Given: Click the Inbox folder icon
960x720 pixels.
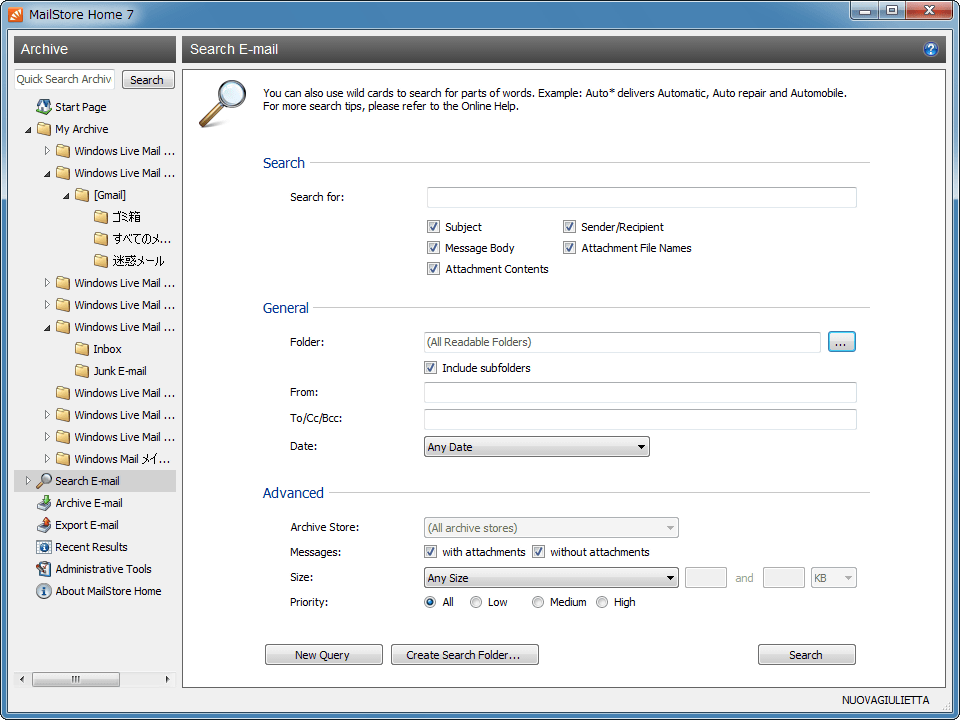Looking at the screenshot, I should tap(82, 349).
